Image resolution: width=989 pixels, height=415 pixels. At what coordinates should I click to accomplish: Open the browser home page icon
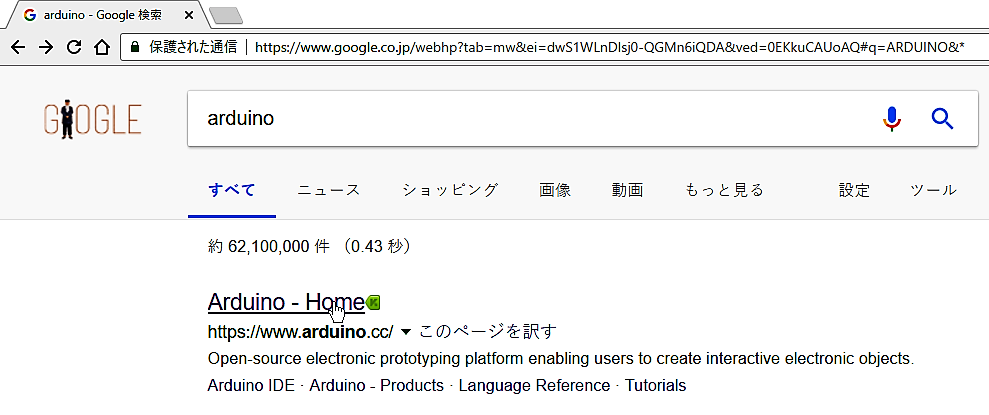pos(102,47)
